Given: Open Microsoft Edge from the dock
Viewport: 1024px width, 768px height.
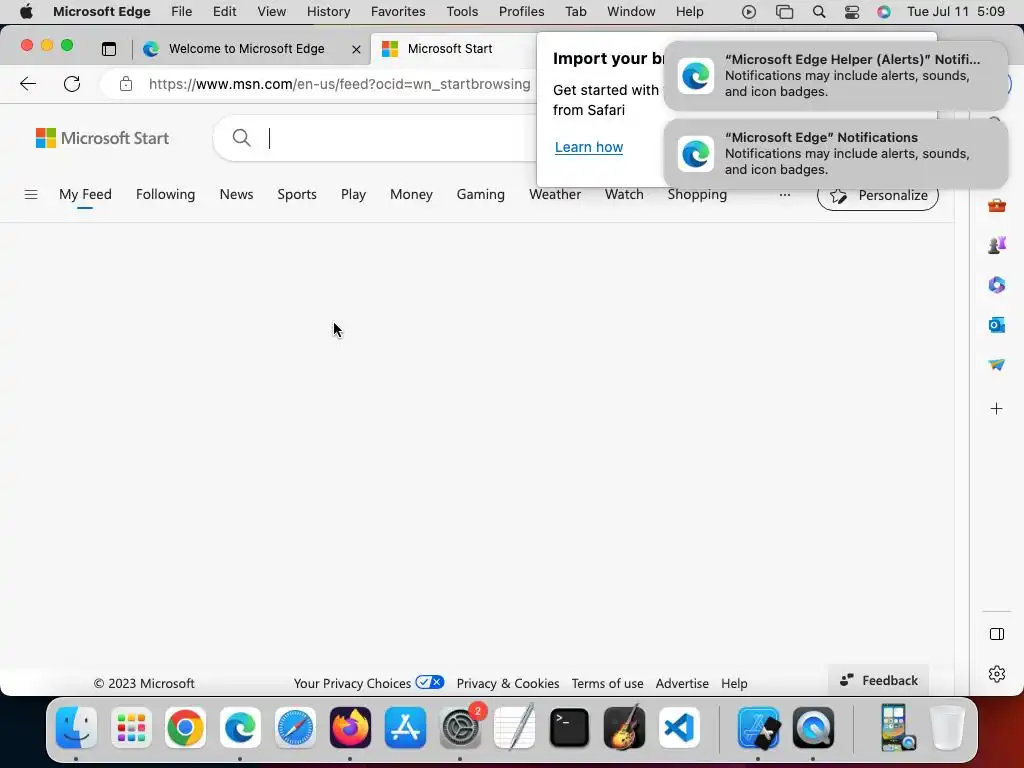Looking at the screenshot, I should click(x=240, y=728).
